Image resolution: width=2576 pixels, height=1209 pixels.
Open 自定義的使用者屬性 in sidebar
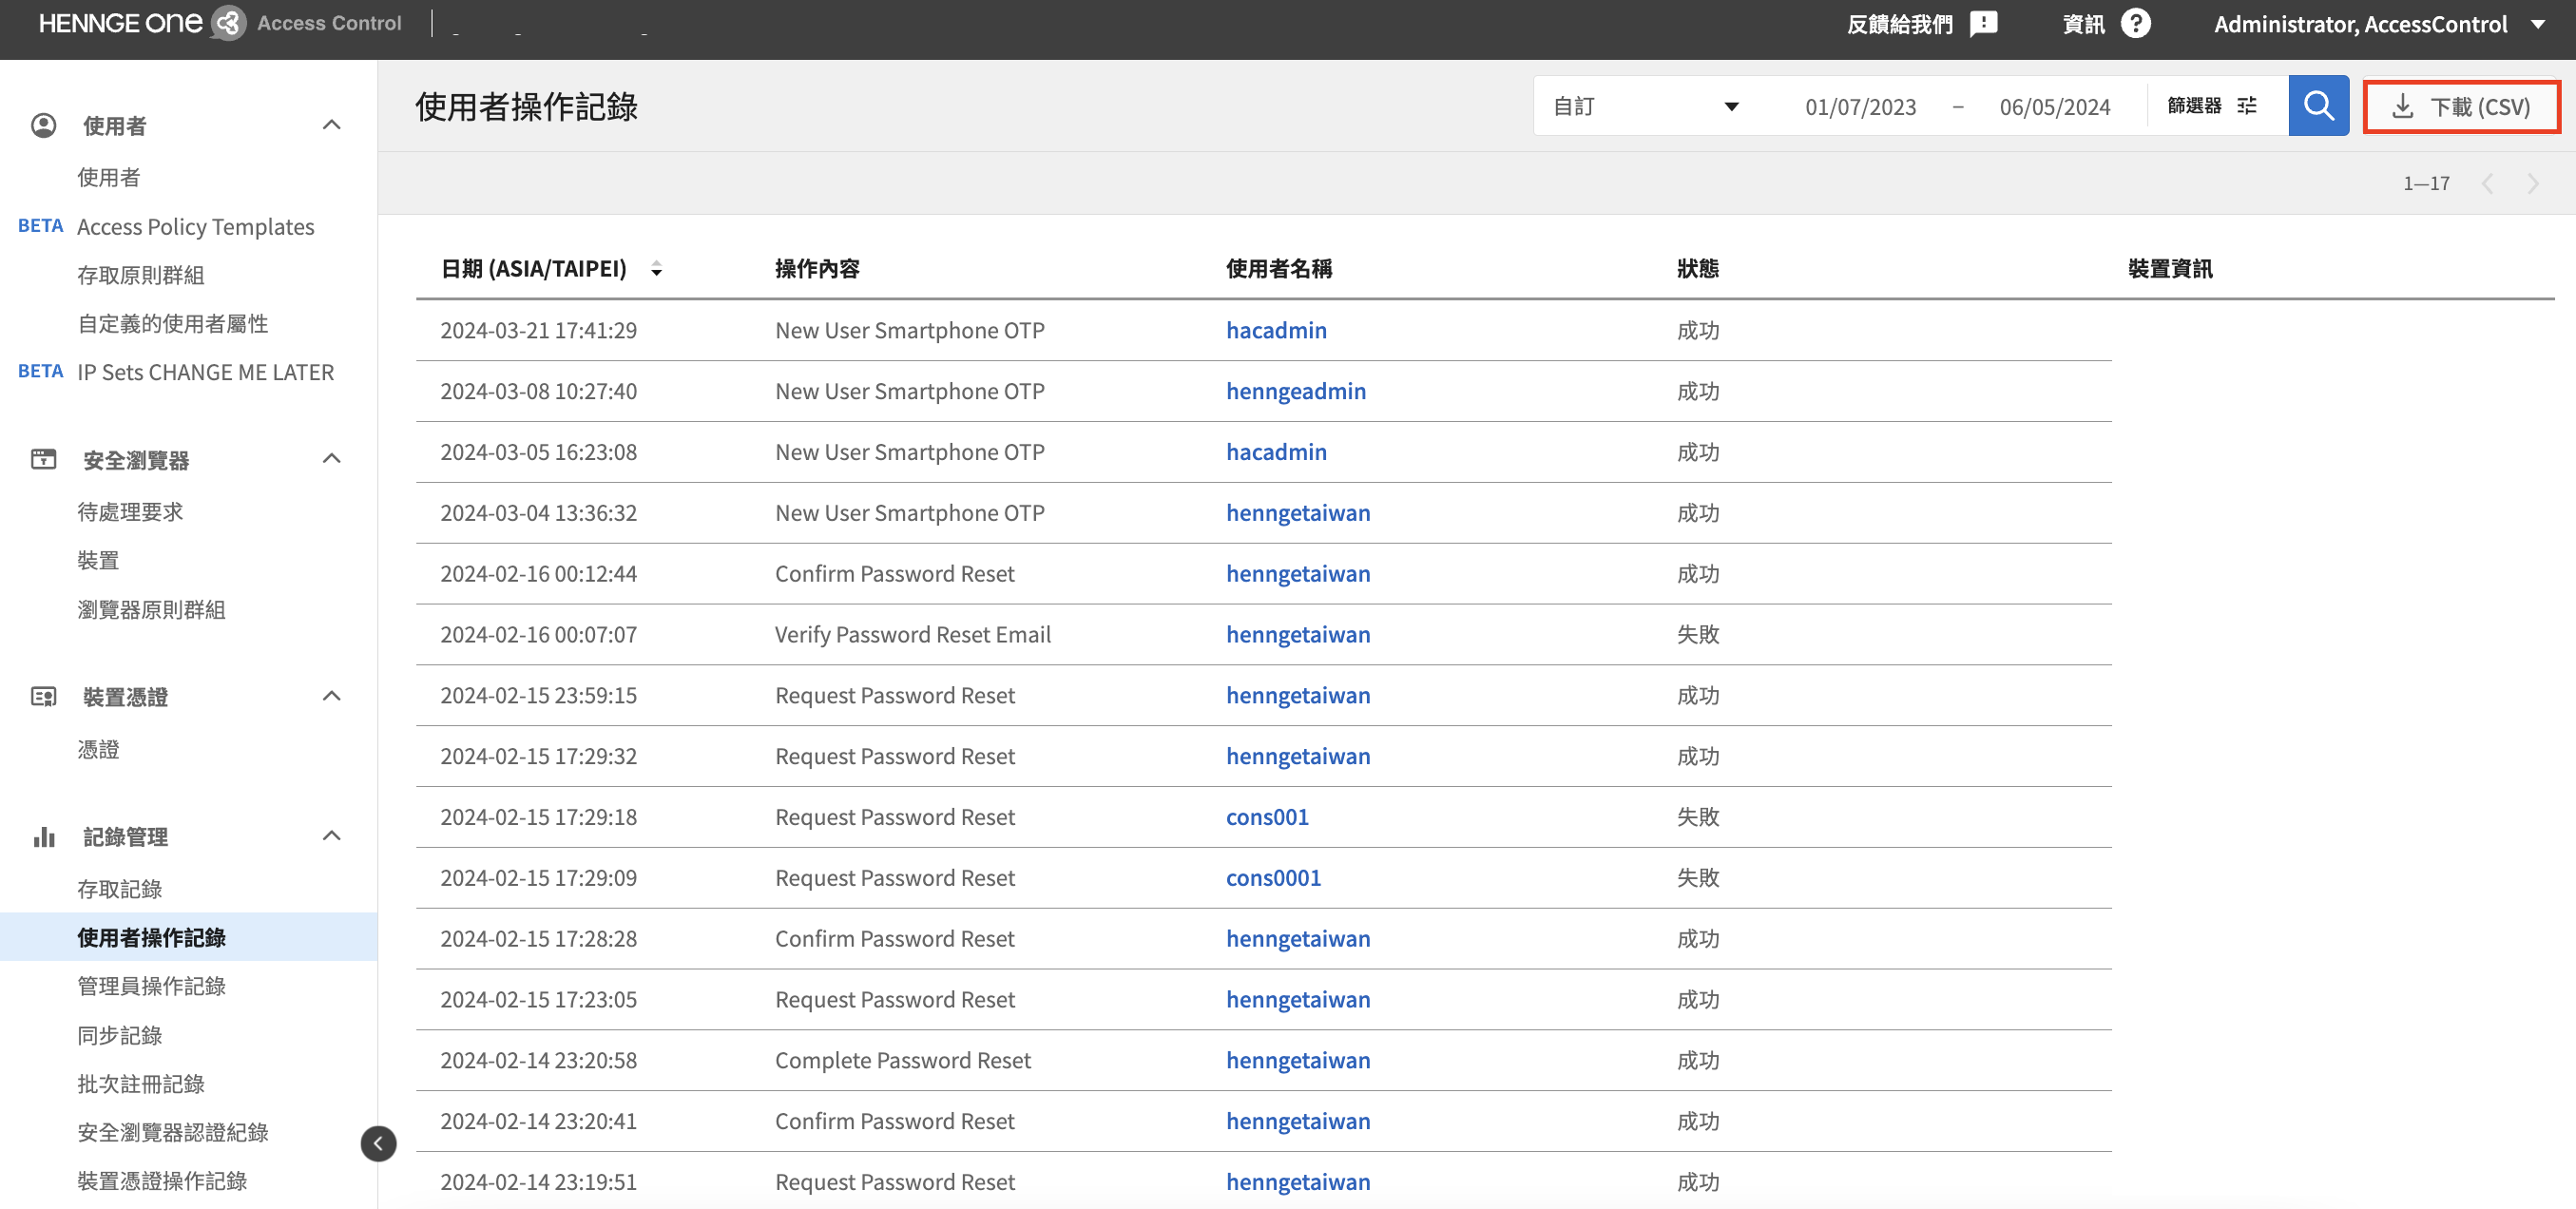coord(173,323)
